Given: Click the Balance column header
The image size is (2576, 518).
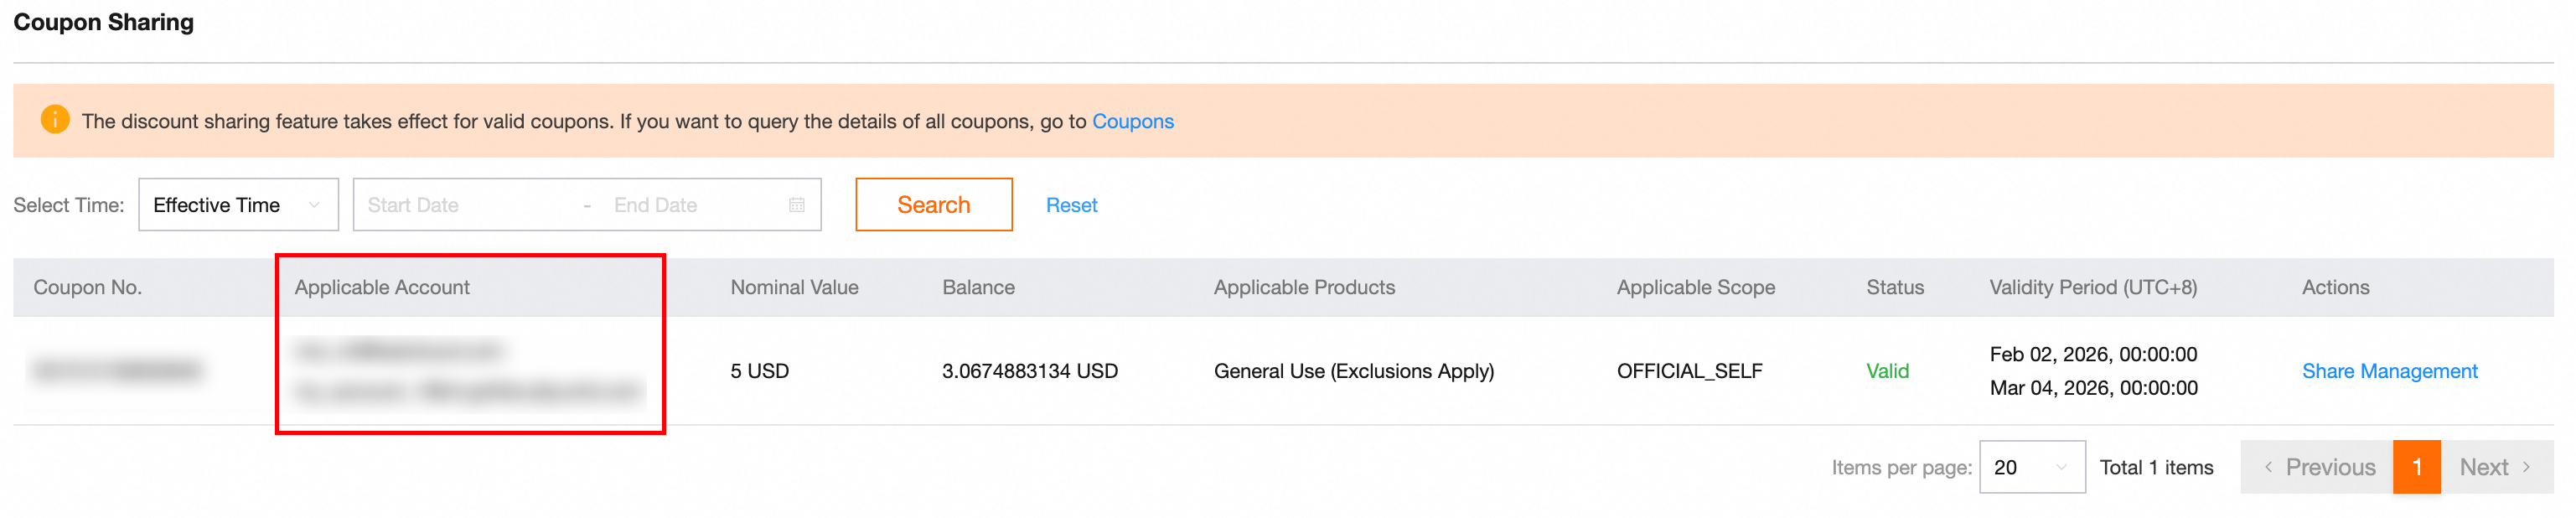Looking at the screenshot, I should tap(978, 287).
